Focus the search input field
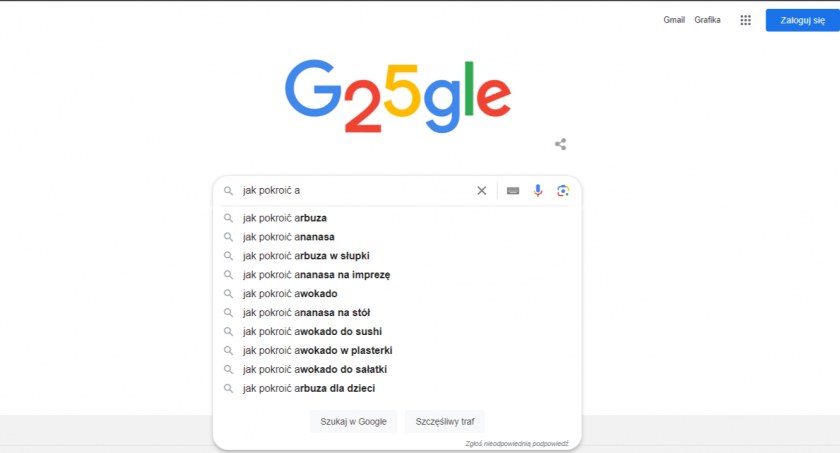Screen dimensions: 840x453 tap(350, 190)
